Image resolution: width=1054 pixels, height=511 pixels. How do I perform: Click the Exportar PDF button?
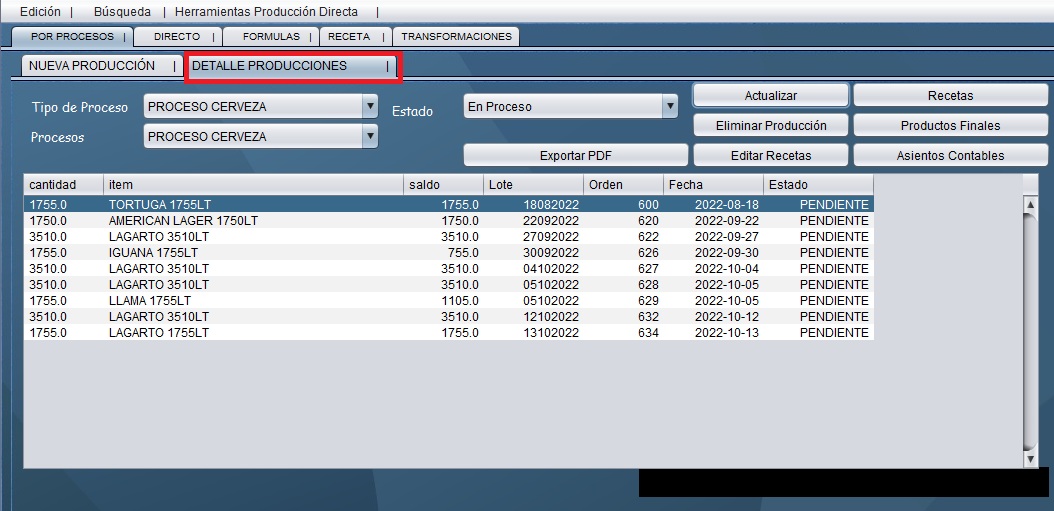pyautogui.click(x=575, y=156)
